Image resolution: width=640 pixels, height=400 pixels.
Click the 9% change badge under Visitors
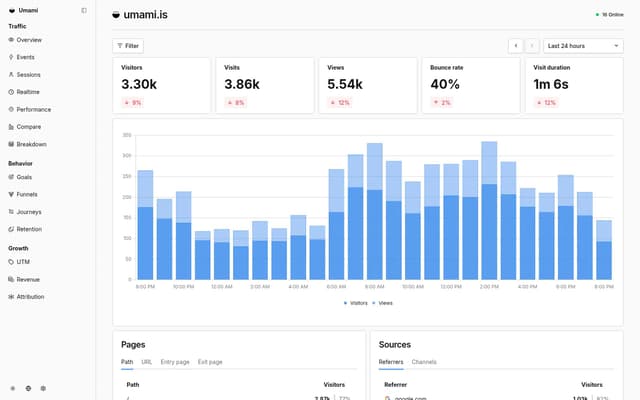pyautogui.click(x=133, y=102)
